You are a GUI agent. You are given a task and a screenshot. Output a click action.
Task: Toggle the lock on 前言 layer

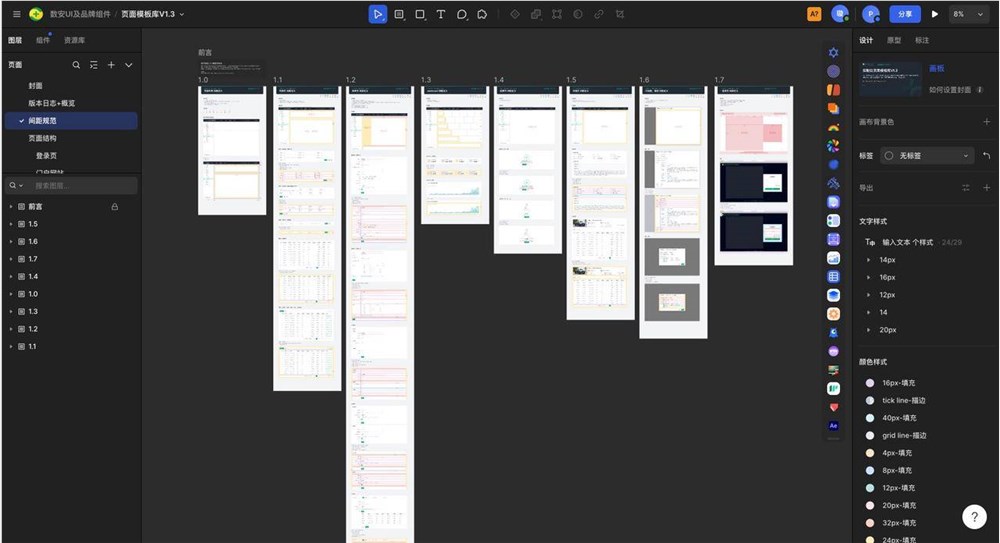click(x=115, y=207)
